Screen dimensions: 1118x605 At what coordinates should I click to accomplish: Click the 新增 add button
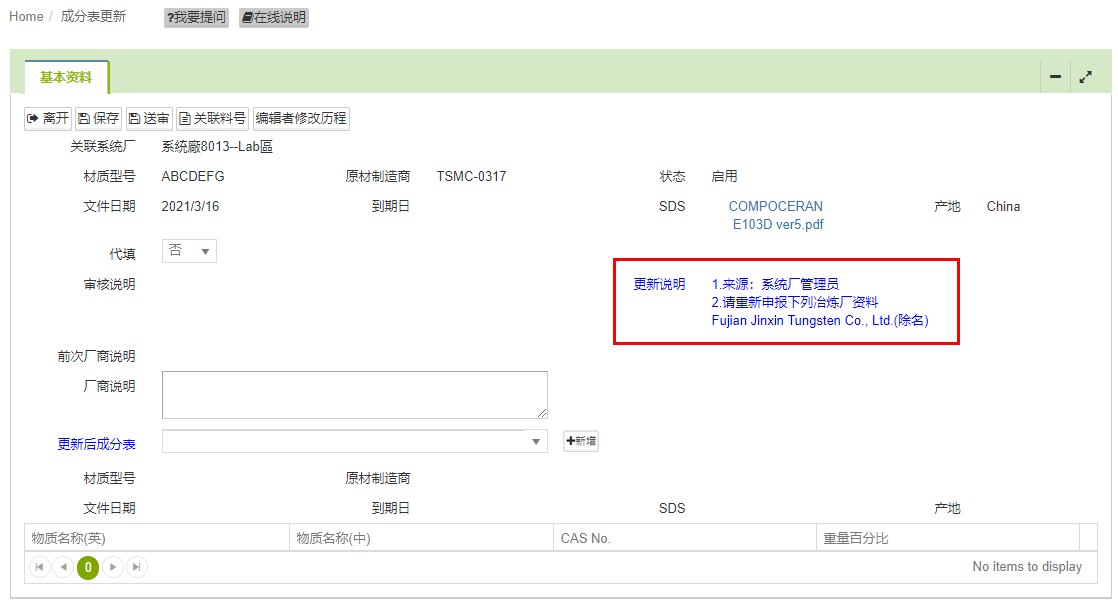(581, 441)
